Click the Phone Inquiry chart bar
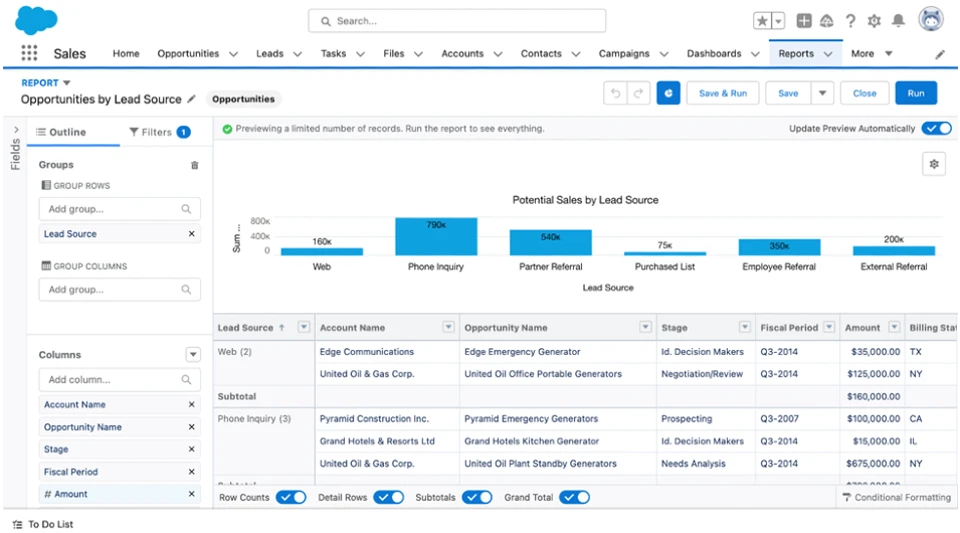The width and height of the screenshot is (960, 533). pos(436,236)
